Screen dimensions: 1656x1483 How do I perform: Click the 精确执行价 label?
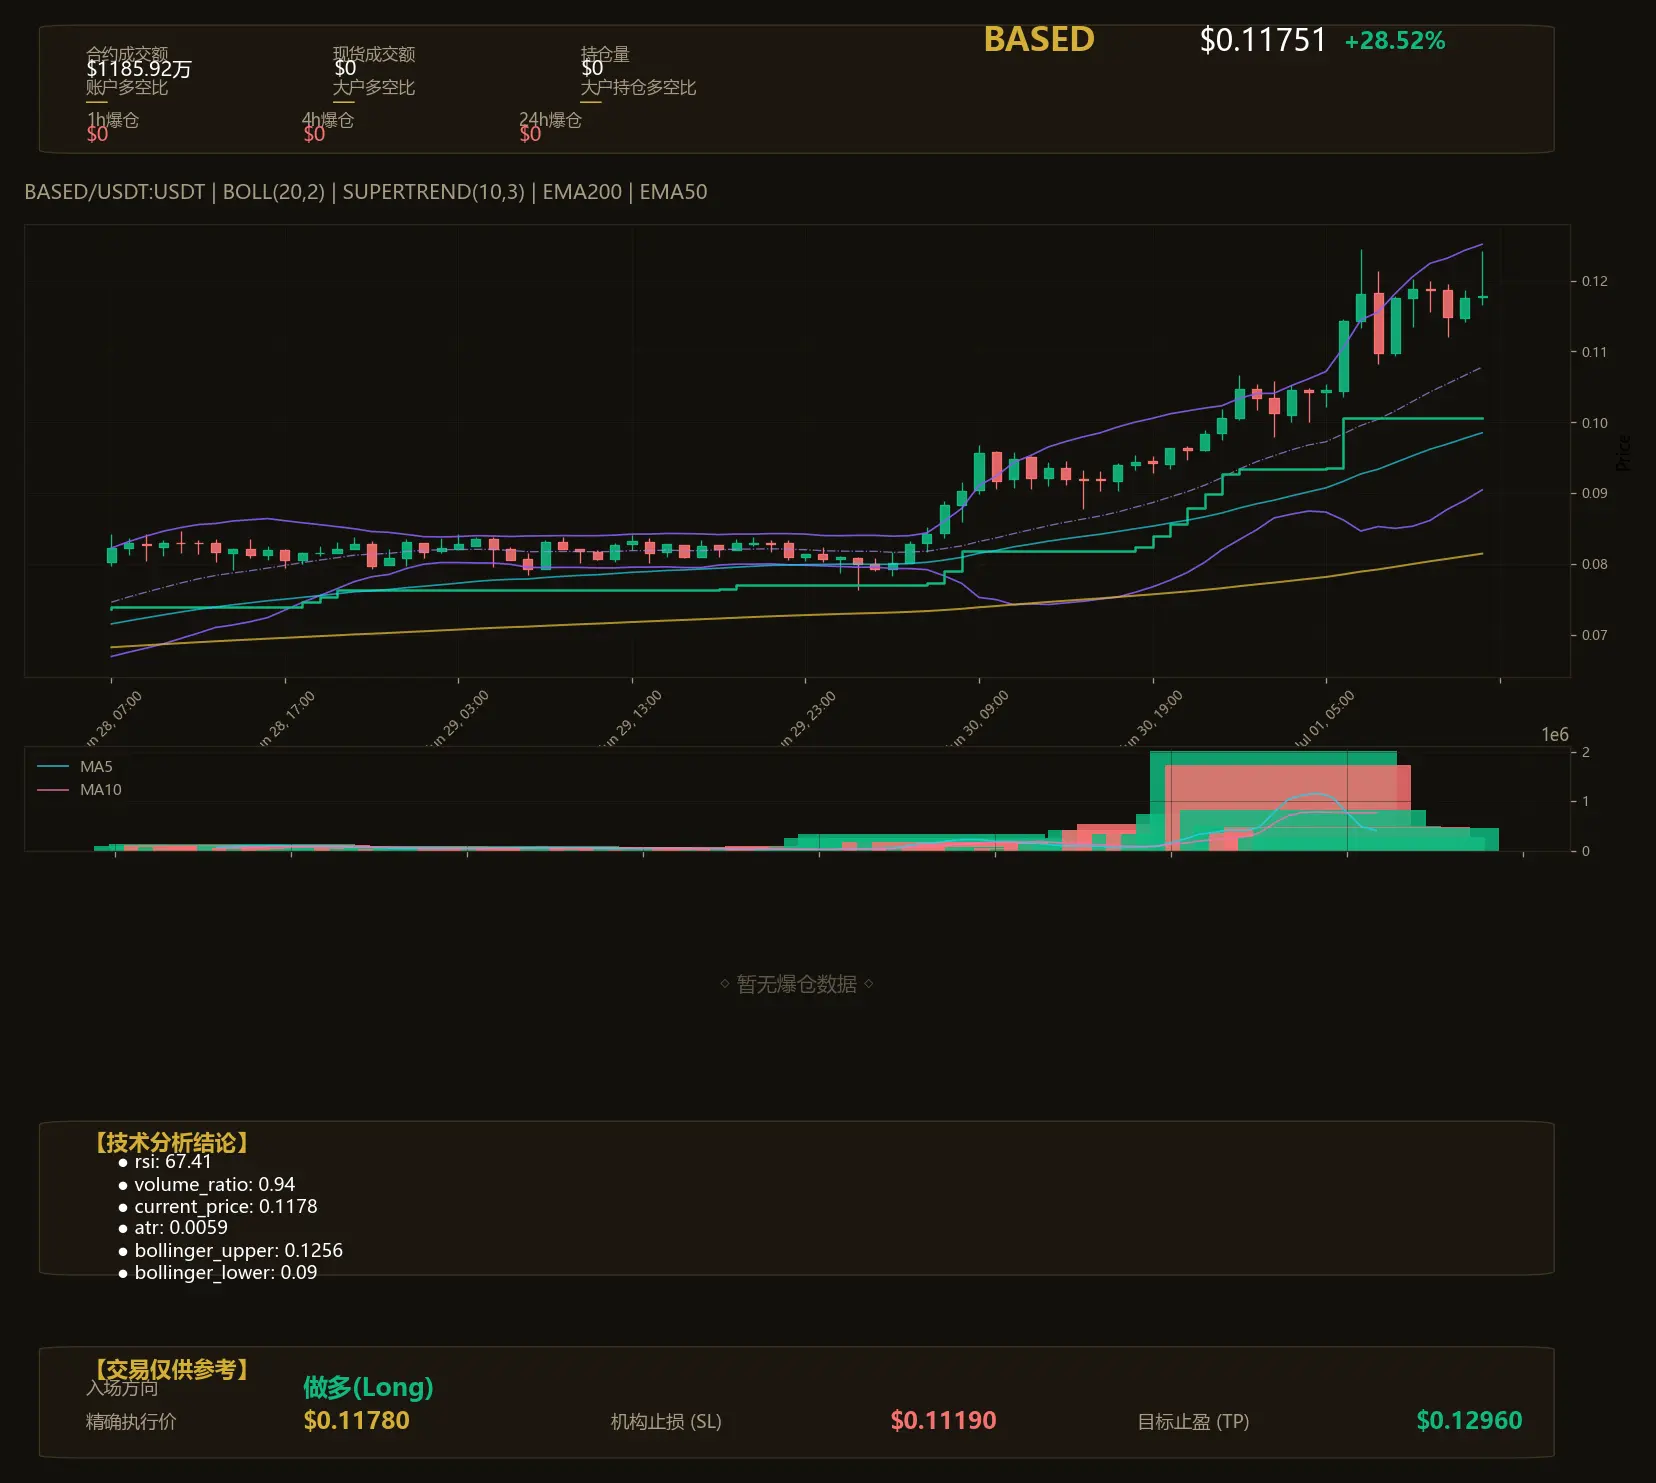pos(131,1422)
